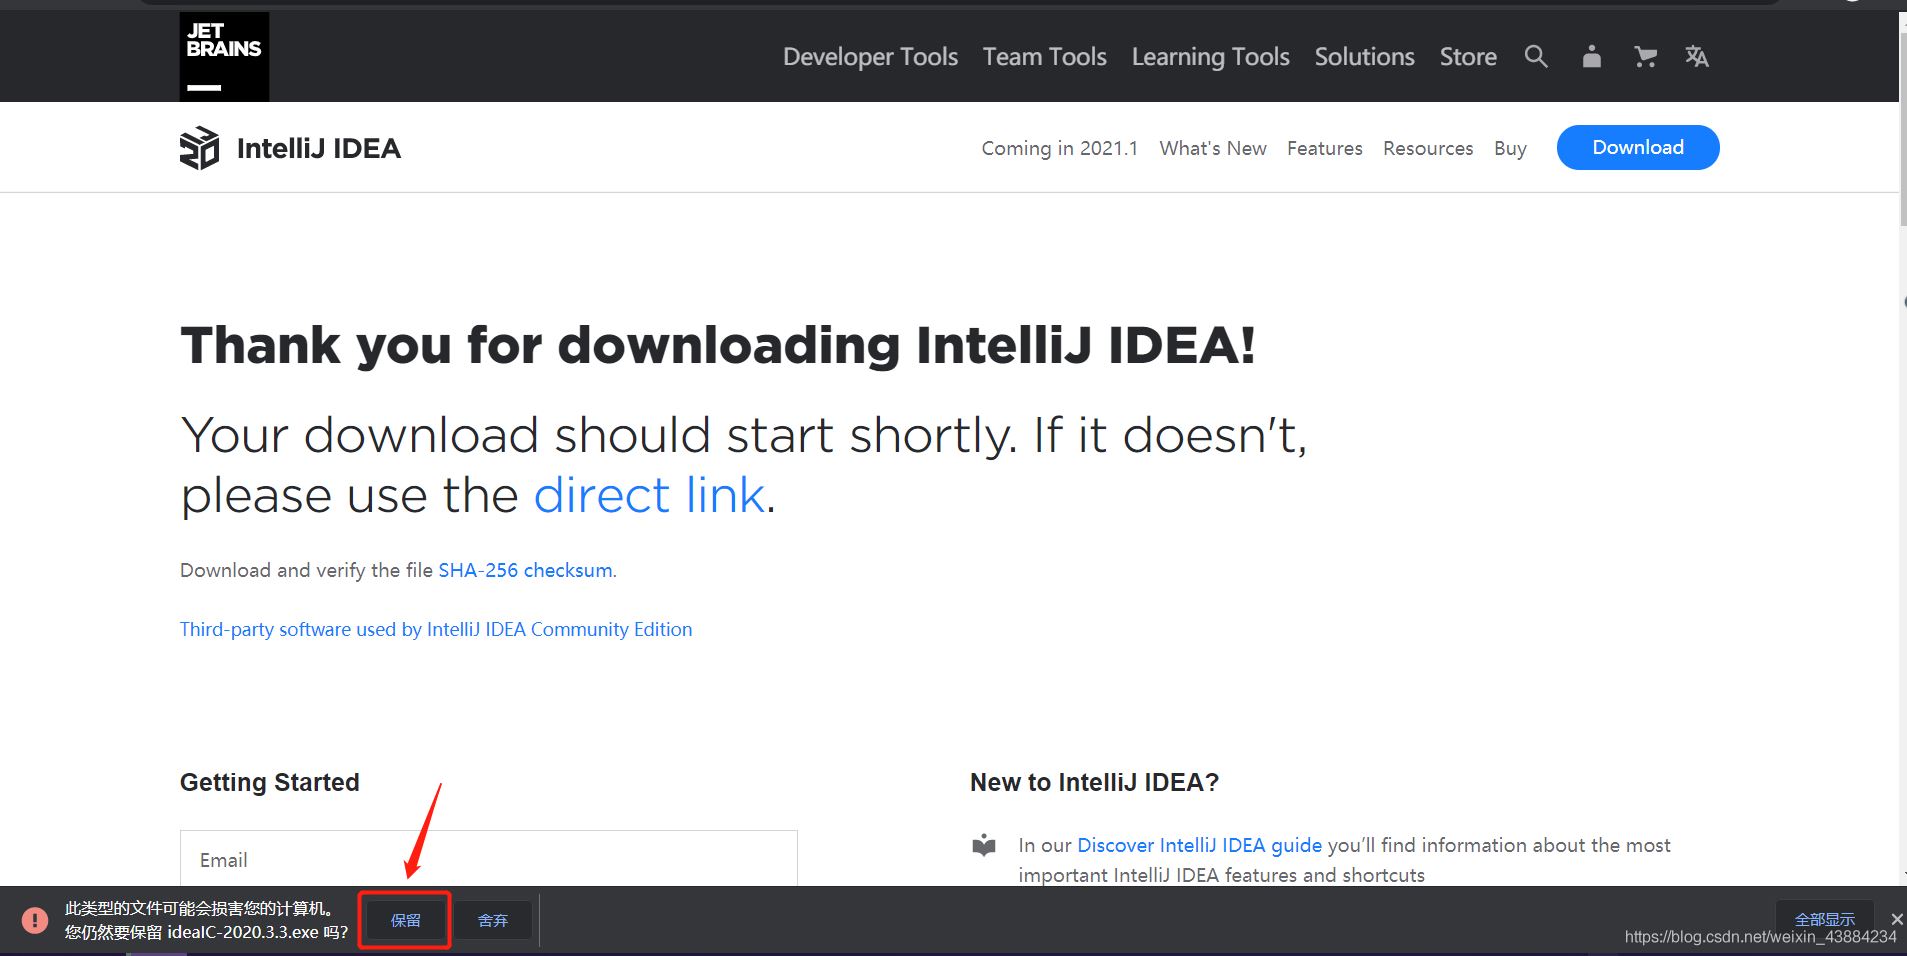Screen dimensions: 1907x956
Task: Close the download bar with the X
Action: (x=1896, y=919)
